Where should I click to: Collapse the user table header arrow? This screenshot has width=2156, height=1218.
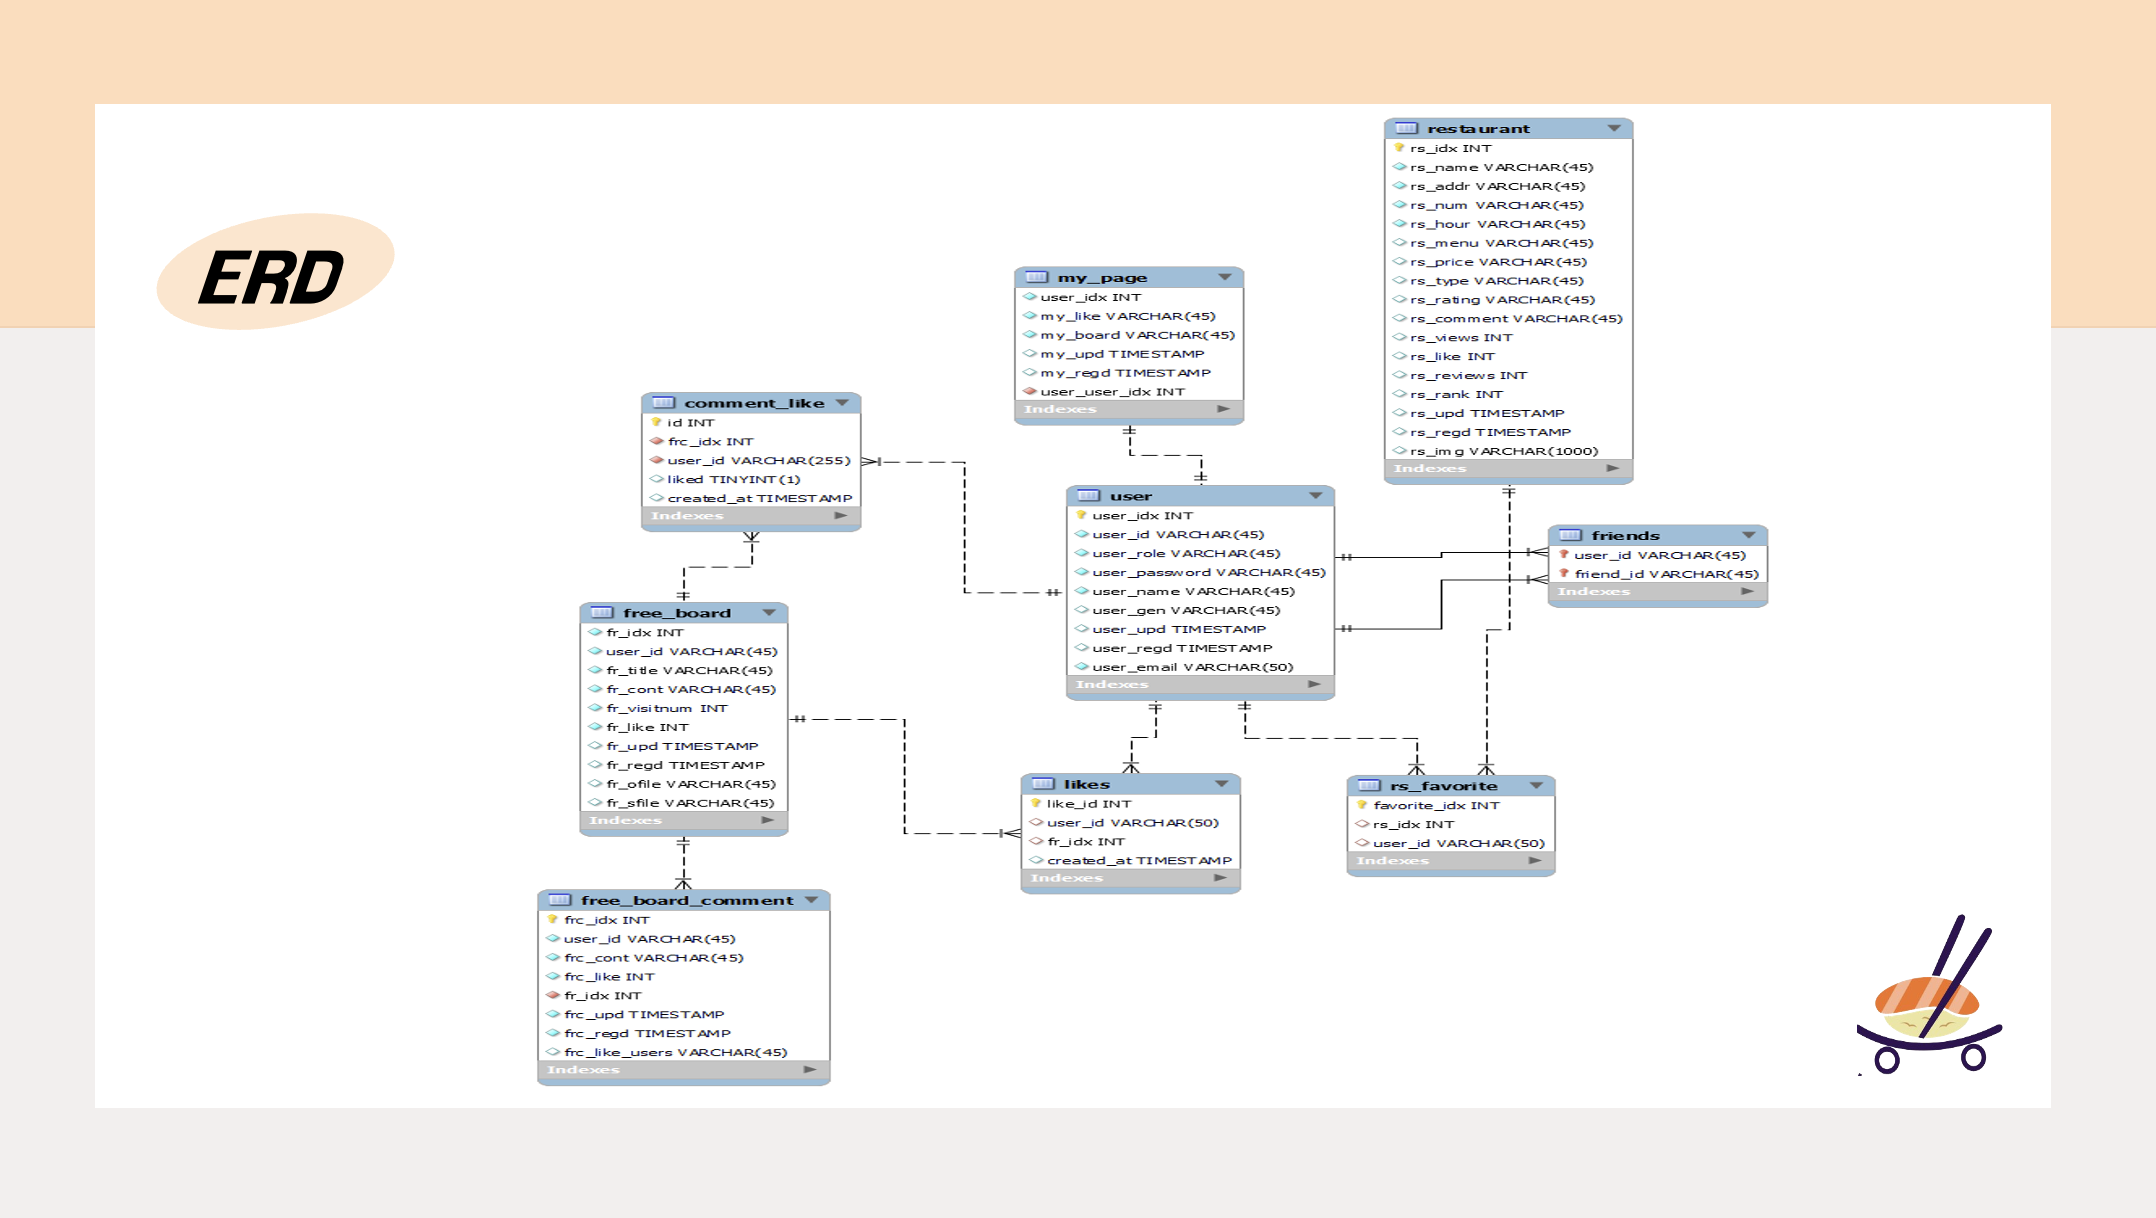pyautogui.click(x=1315, y=496)
